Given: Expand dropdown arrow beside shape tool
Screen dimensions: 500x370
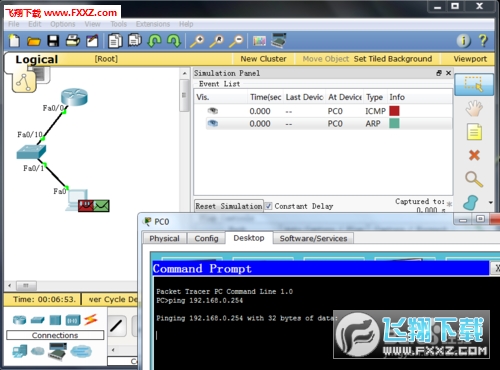Looking at the screenshot, I should tap(490, 202).
